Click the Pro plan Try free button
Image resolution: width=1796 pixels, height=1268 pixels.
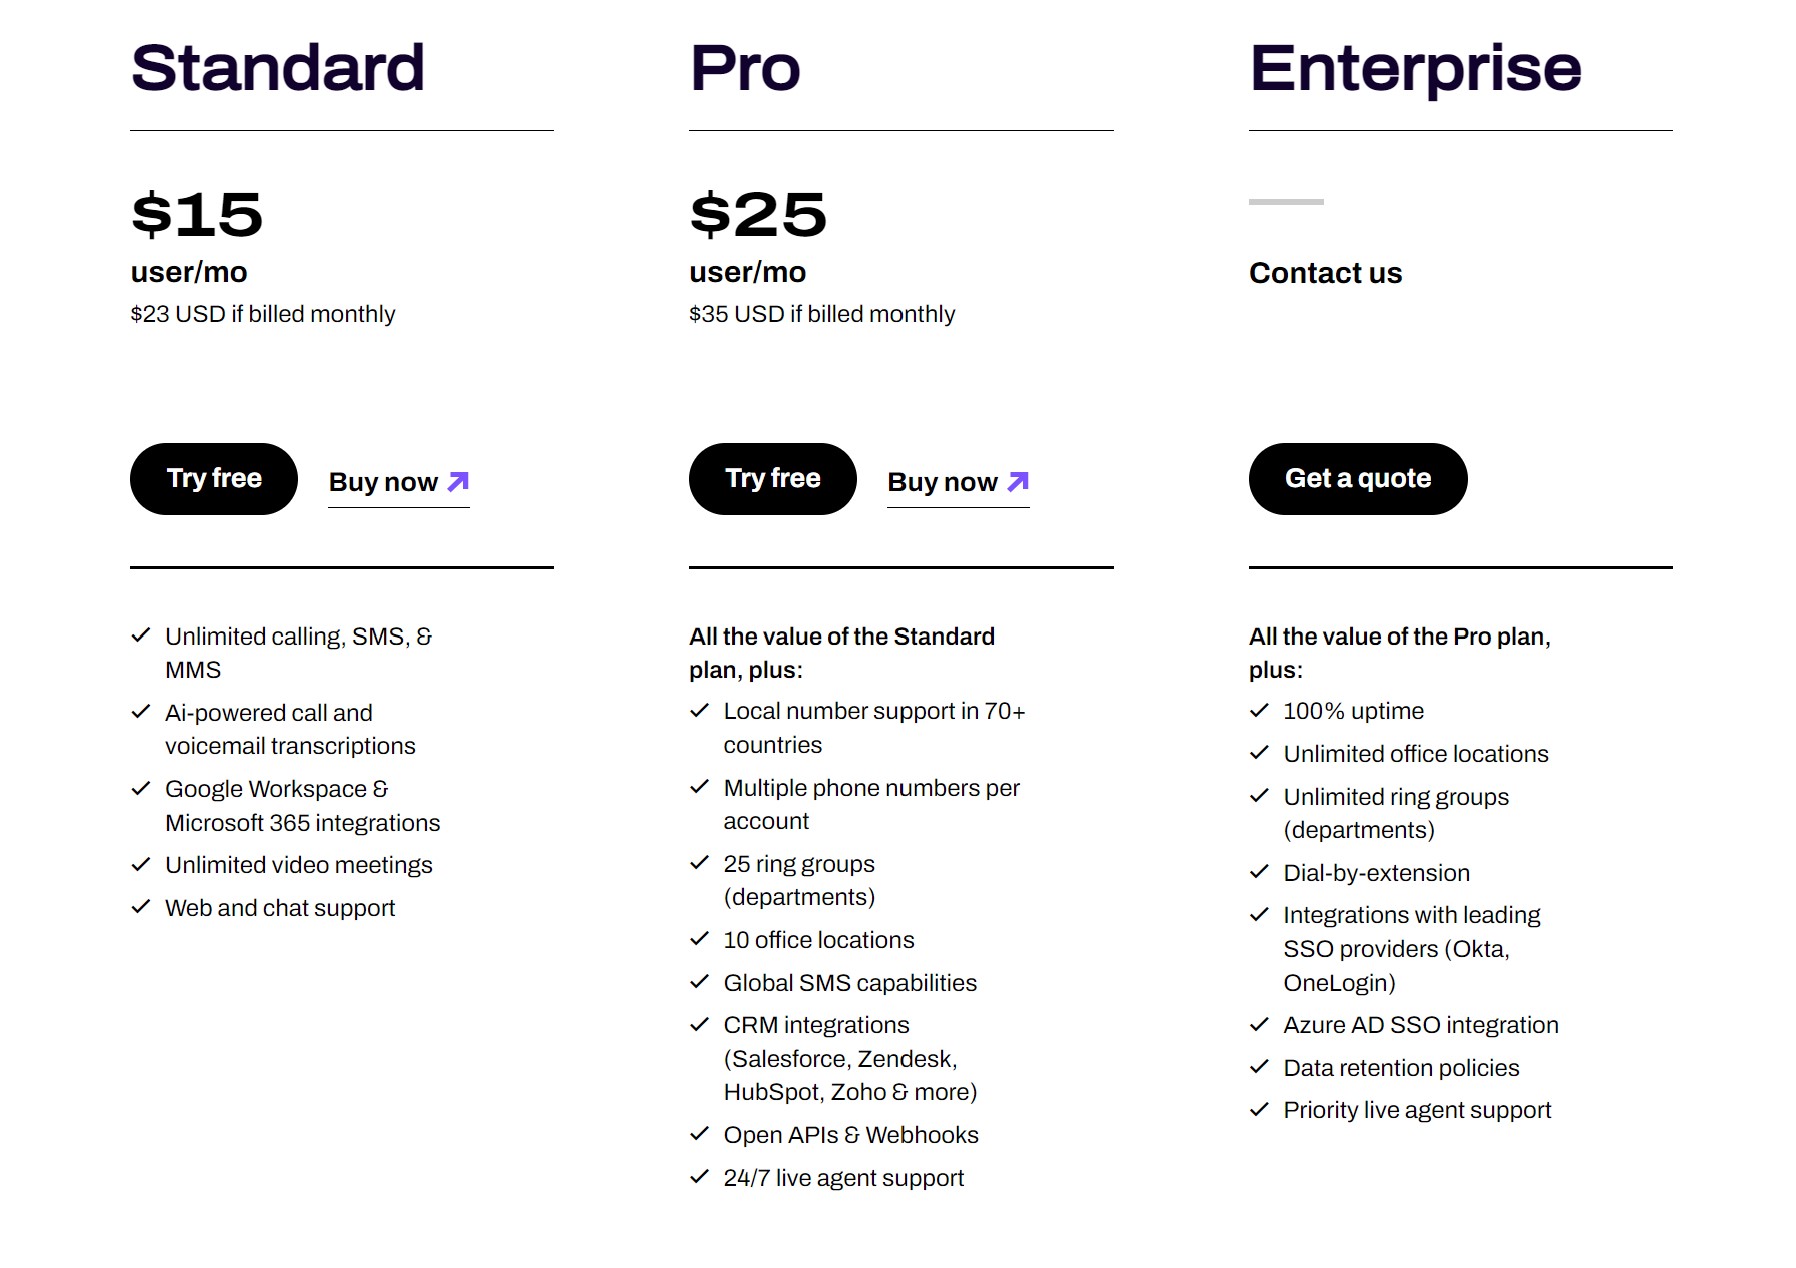pyautogui.click(x=773, y=479)
